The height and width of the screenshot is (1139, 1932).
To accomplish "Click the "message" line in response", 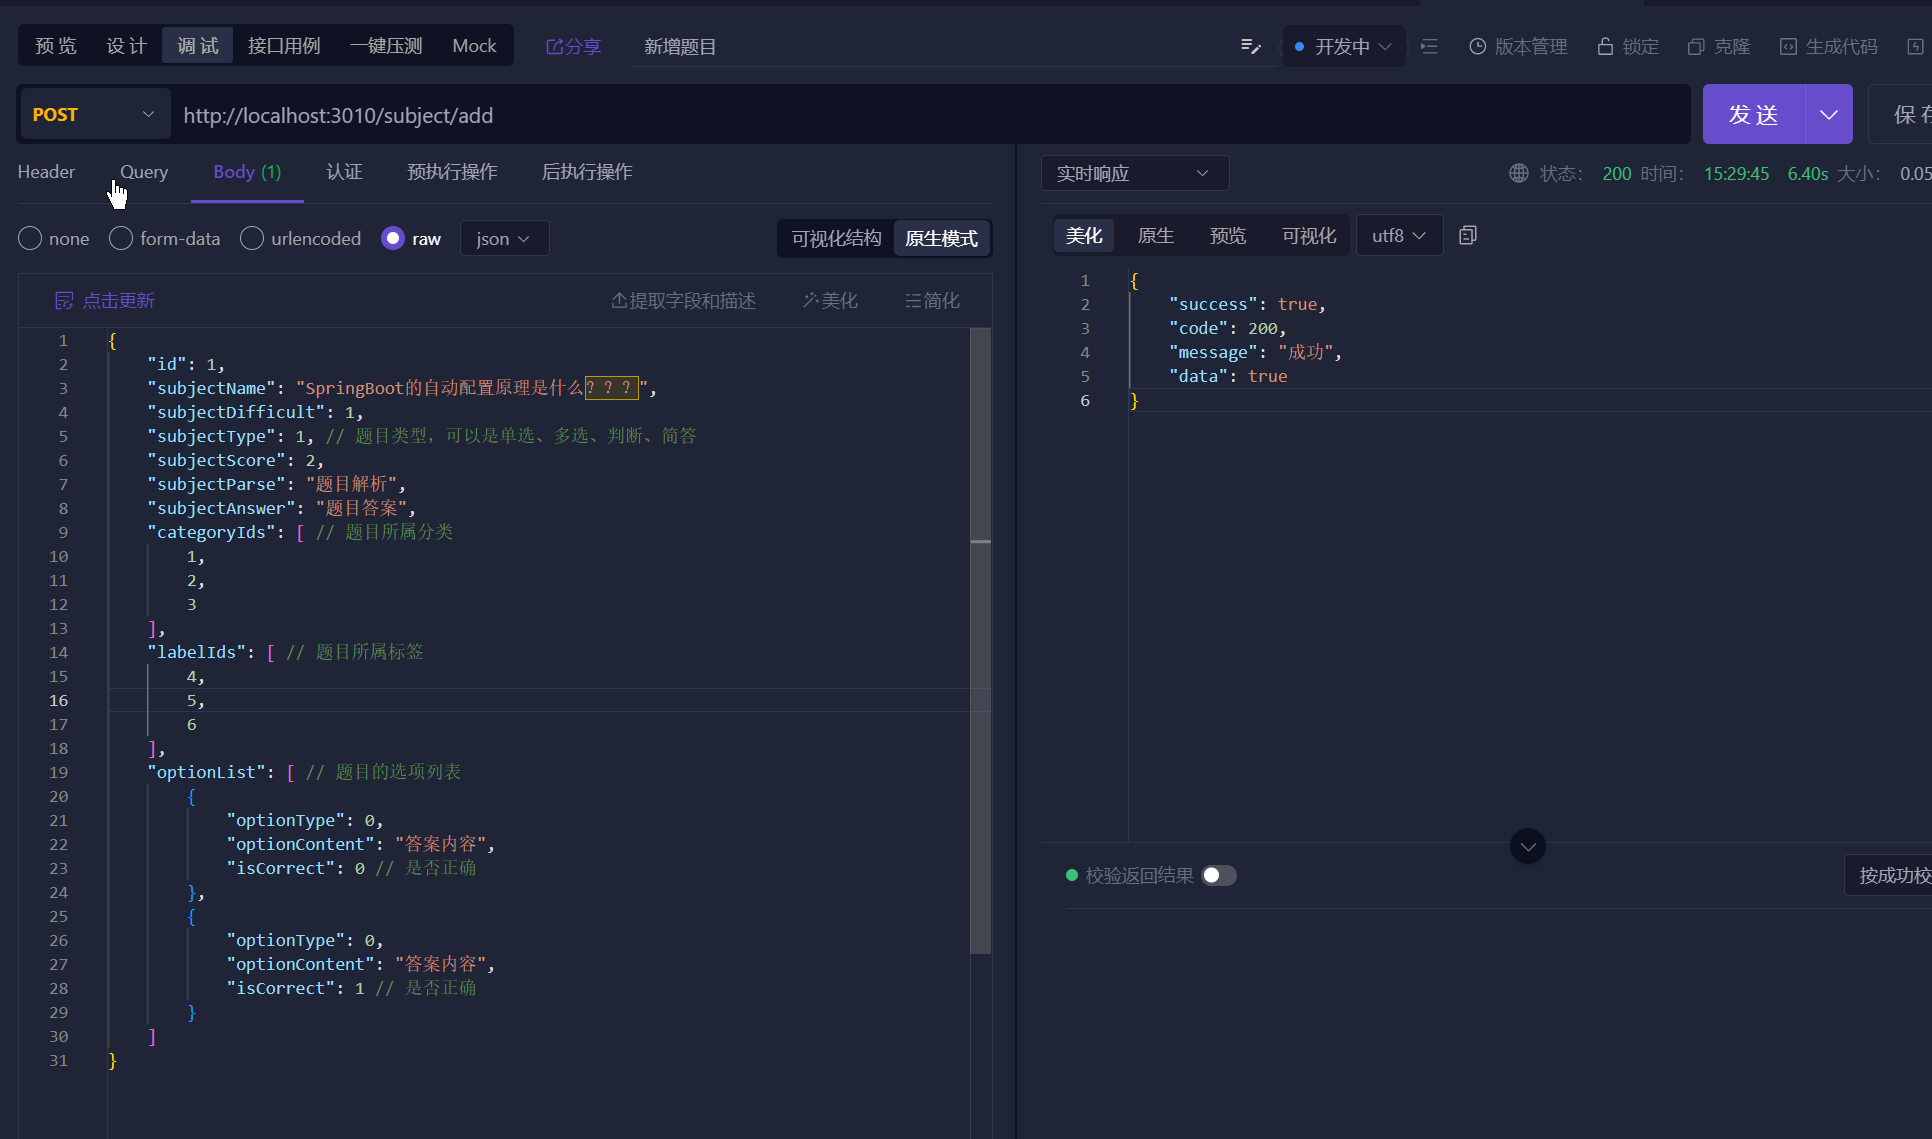I will 1255,352.
